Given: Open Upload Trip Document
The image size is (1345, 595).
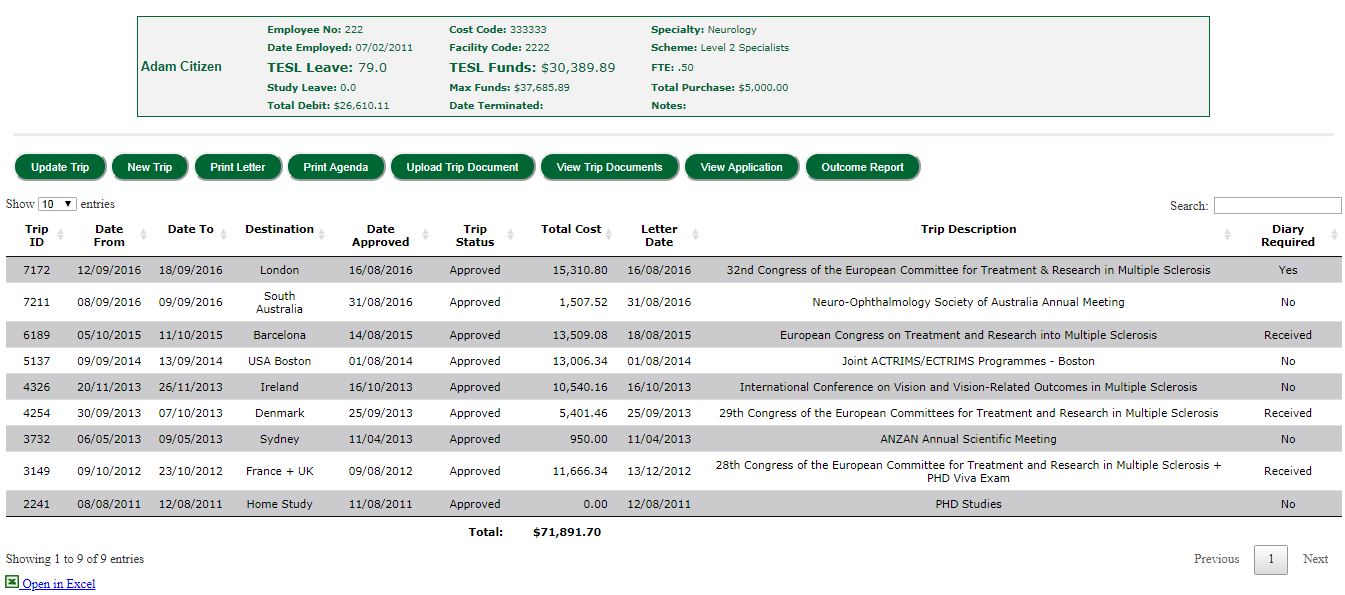Looking at the screenshot, I should [462, 167].
